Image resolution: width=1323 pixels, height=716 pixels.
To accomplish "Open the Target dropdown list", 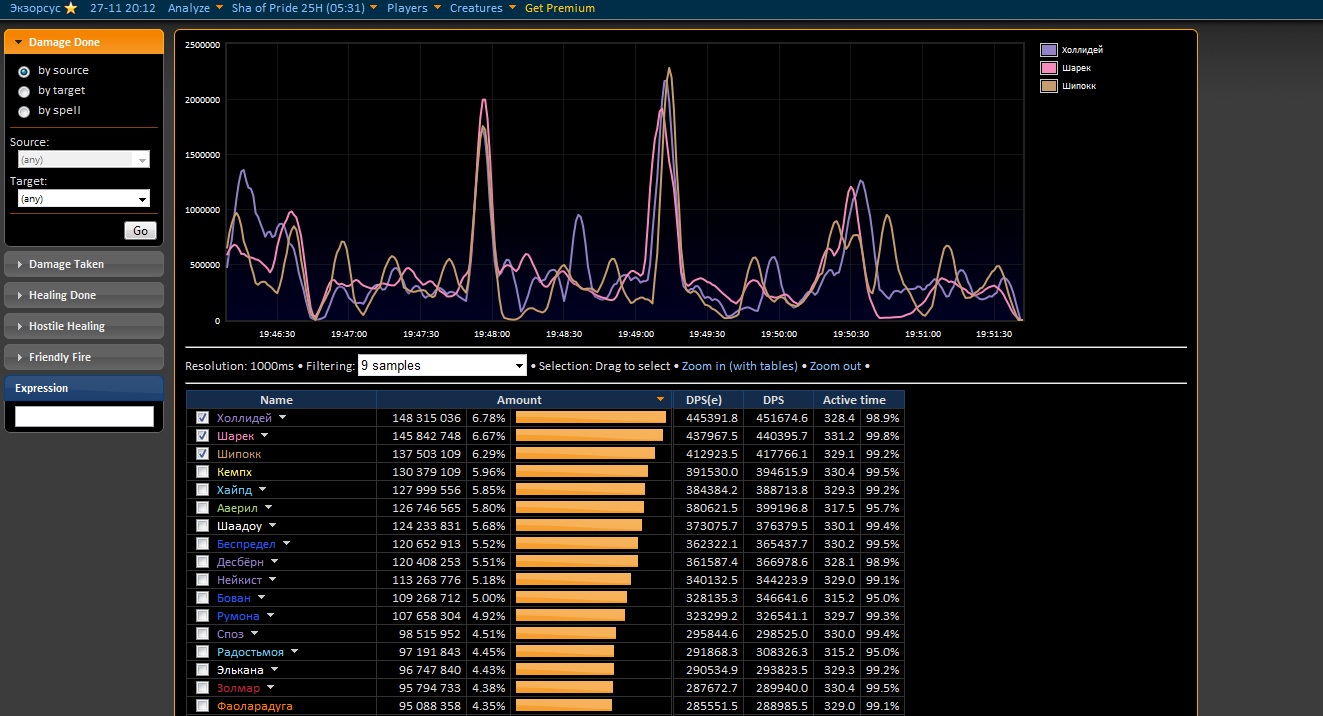I will coord(84,199).
